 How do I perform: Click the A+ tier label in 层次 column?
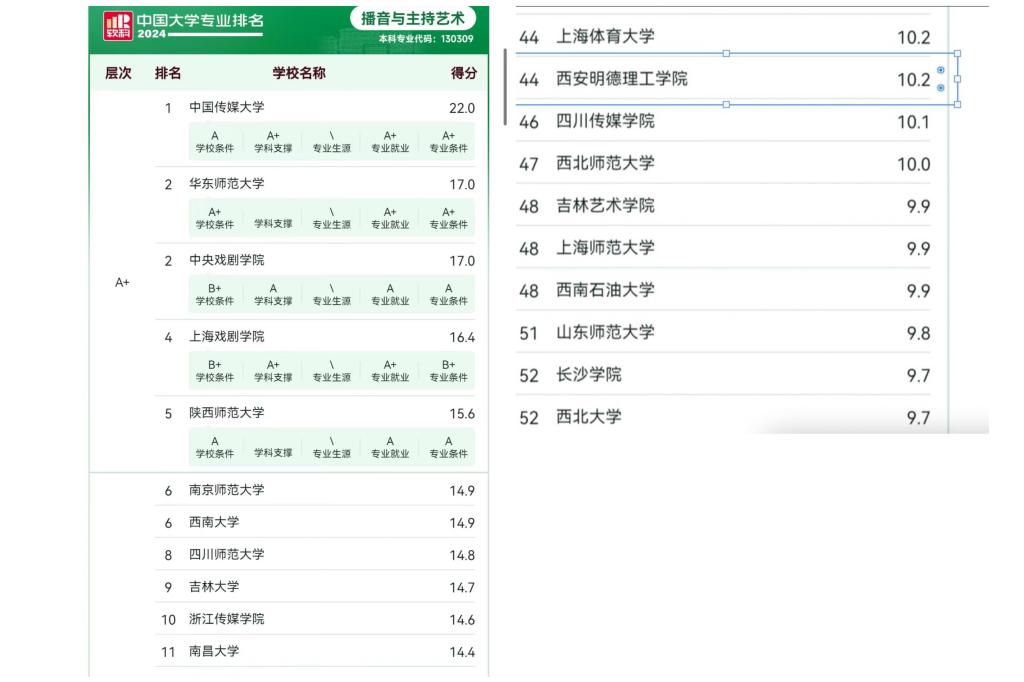tap(122, 283)
